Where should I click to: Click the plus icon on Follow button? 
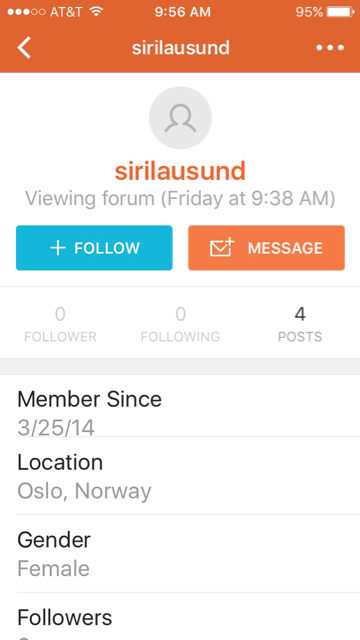pos(58,248)
